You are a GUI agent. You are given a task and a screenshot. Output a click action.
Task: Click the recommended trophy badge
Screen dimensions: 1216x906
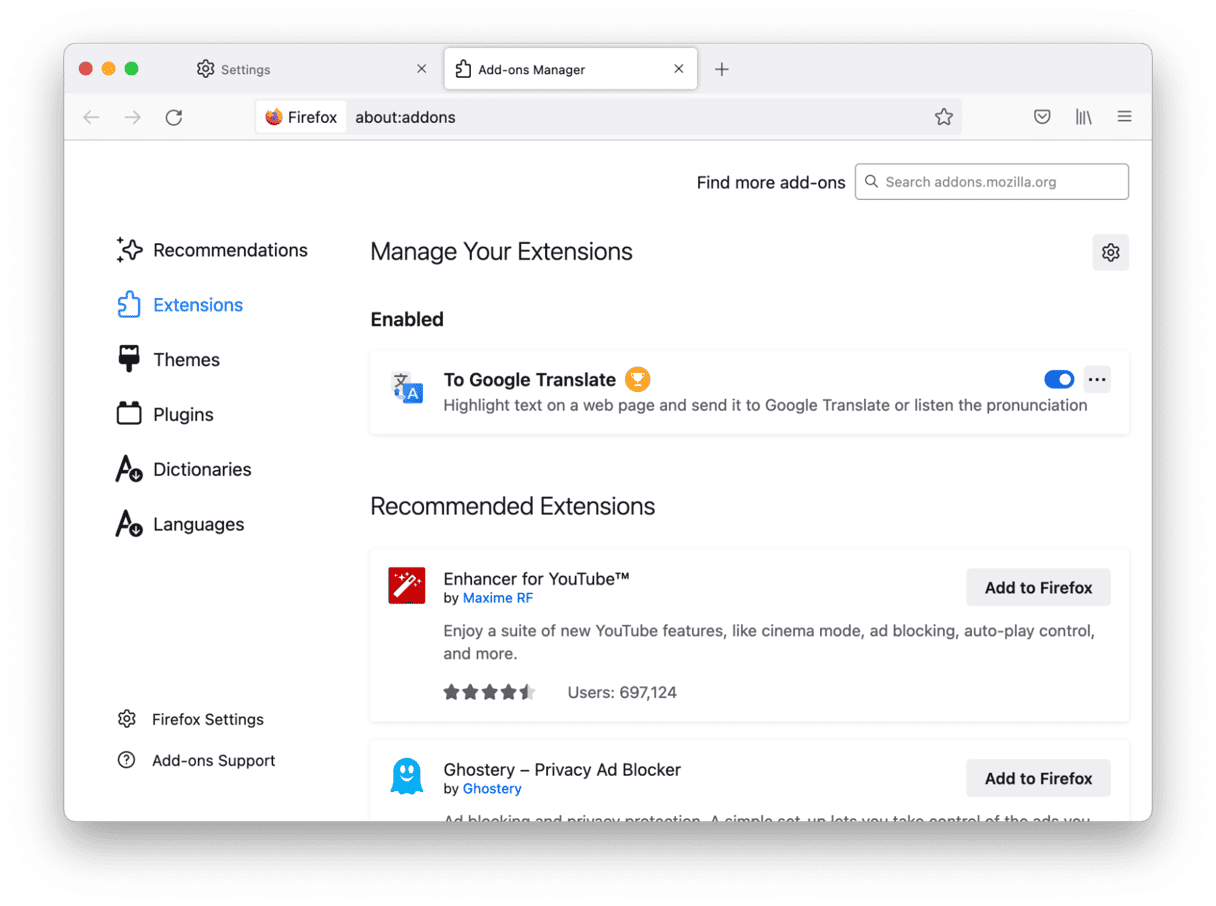tap(637, 379)
